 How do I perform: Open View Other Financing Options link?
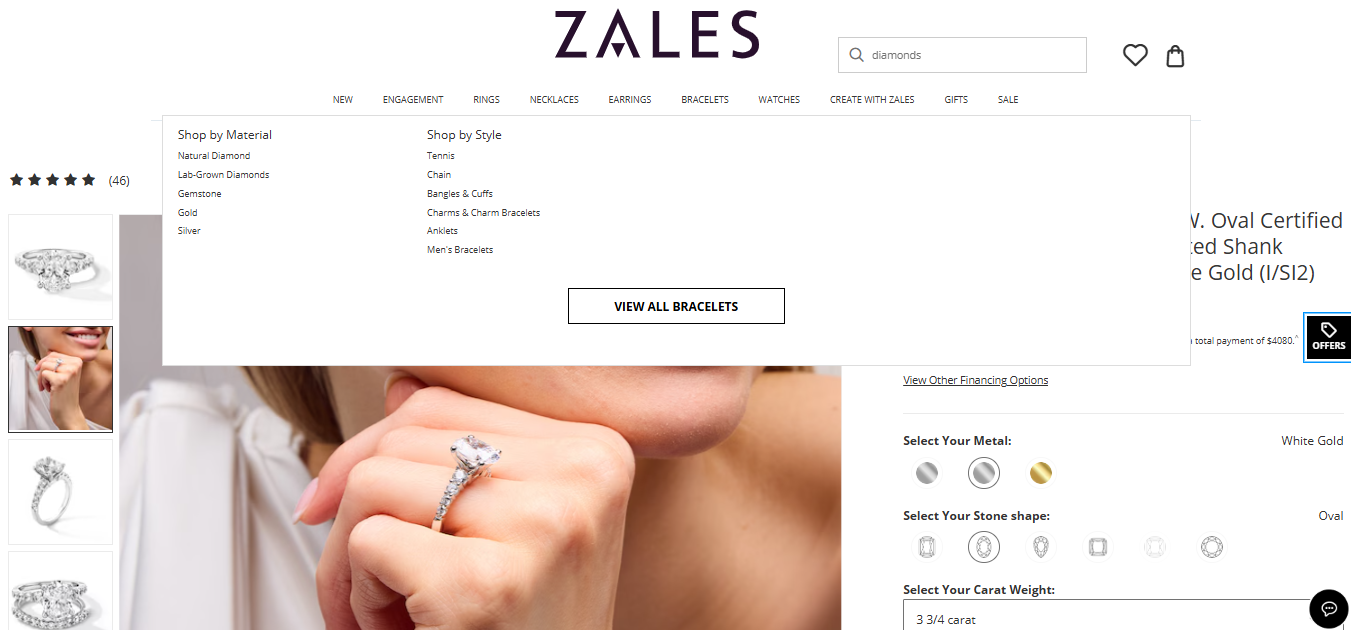tap(975, 380)
